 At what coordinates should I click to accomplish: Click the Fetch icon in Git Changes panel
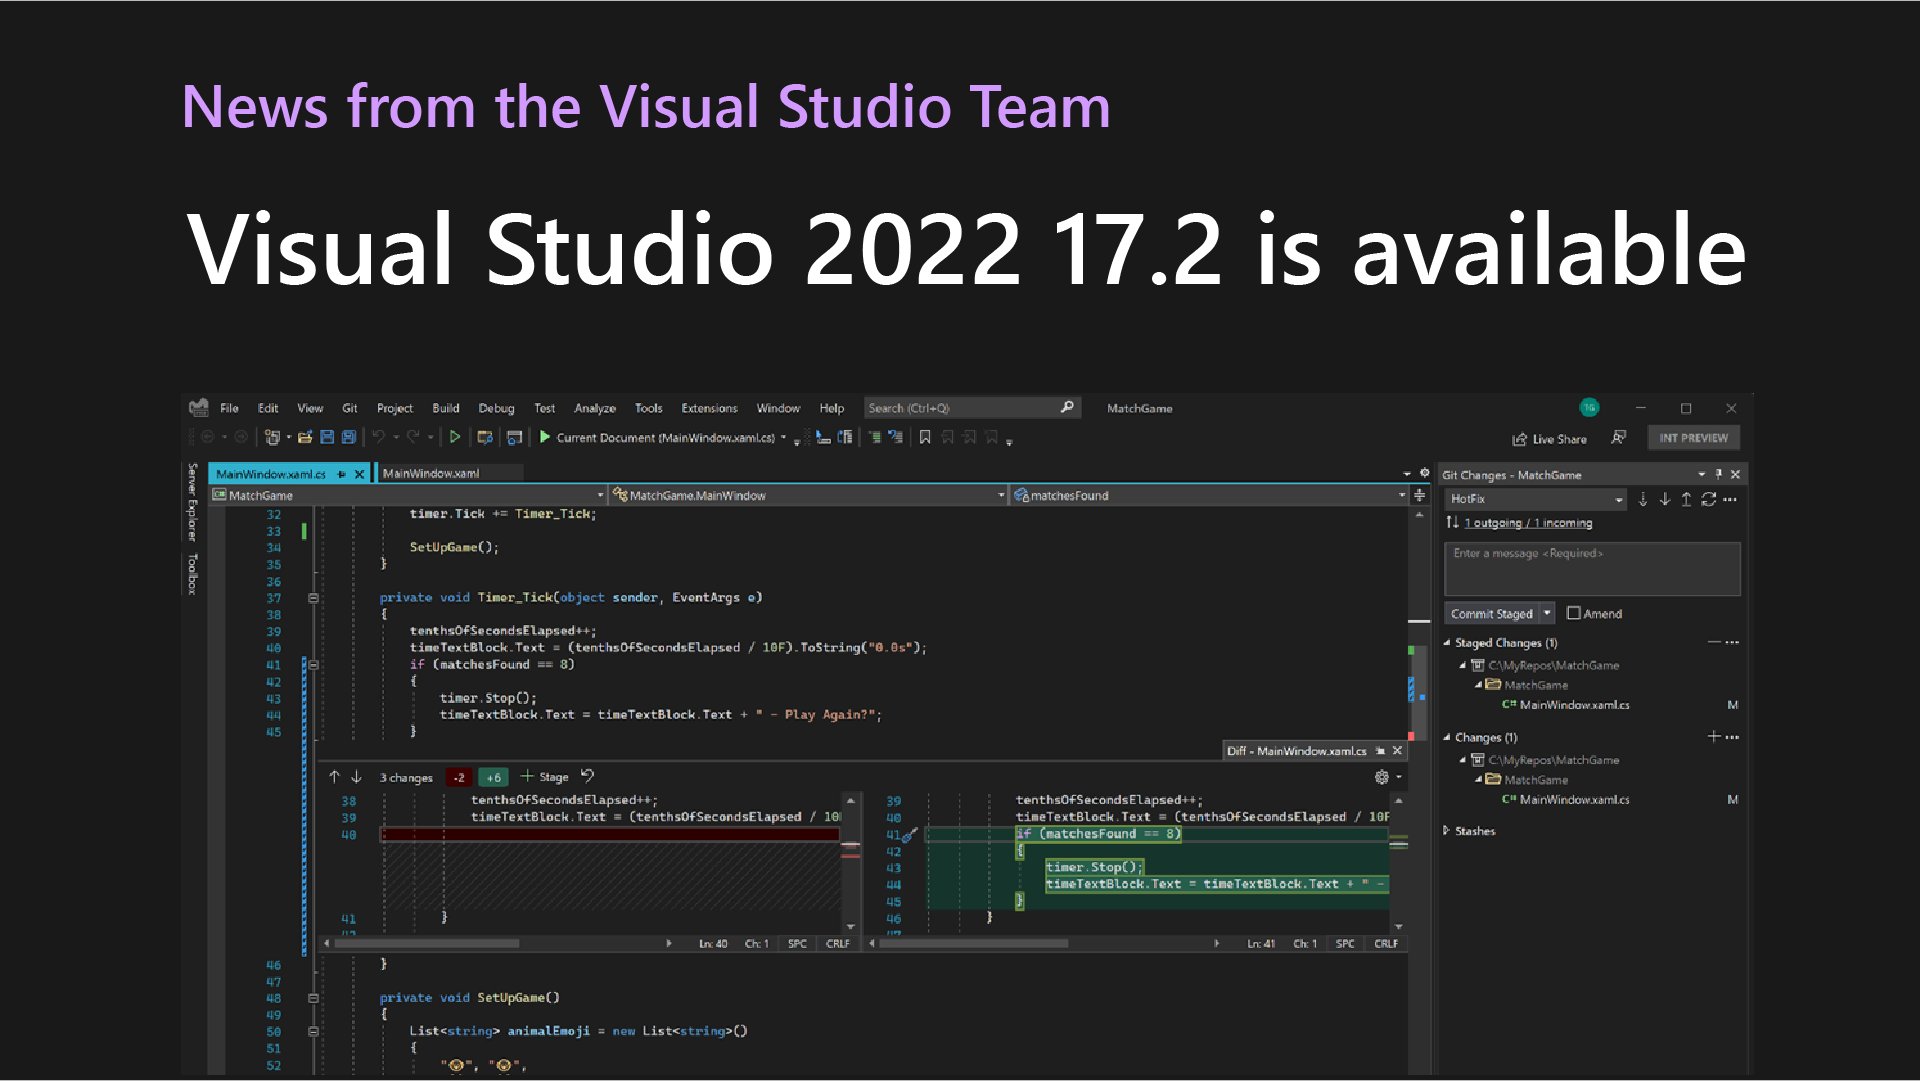tap(1643, 499)
